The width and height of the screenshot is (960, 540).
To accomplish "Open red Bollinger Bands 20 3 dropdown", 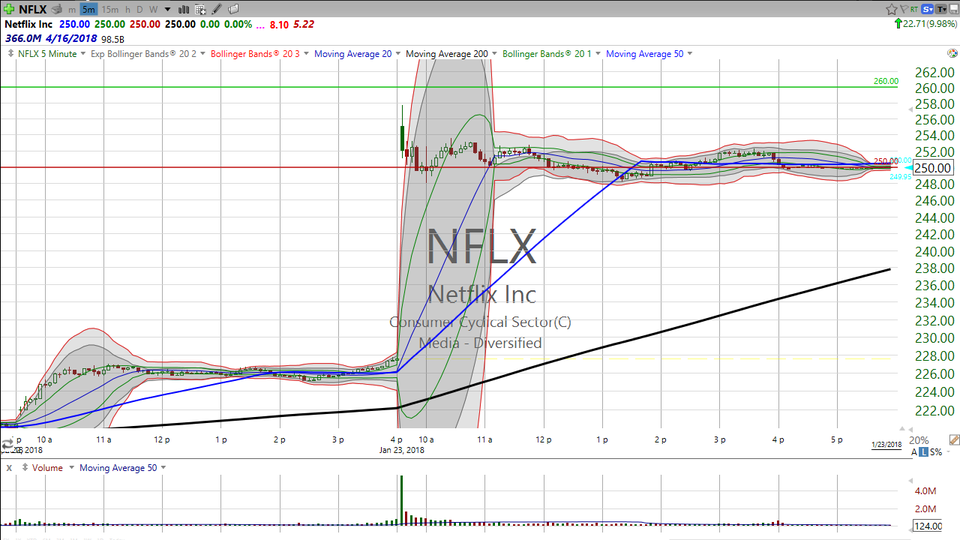I will (x=306, y=54).
